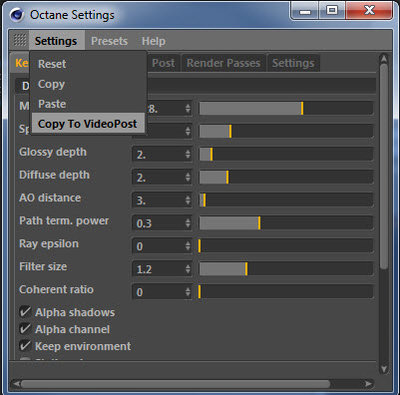
Task: Toggle the Alpha shadows checkbox
Action: [x=25, y=312]
